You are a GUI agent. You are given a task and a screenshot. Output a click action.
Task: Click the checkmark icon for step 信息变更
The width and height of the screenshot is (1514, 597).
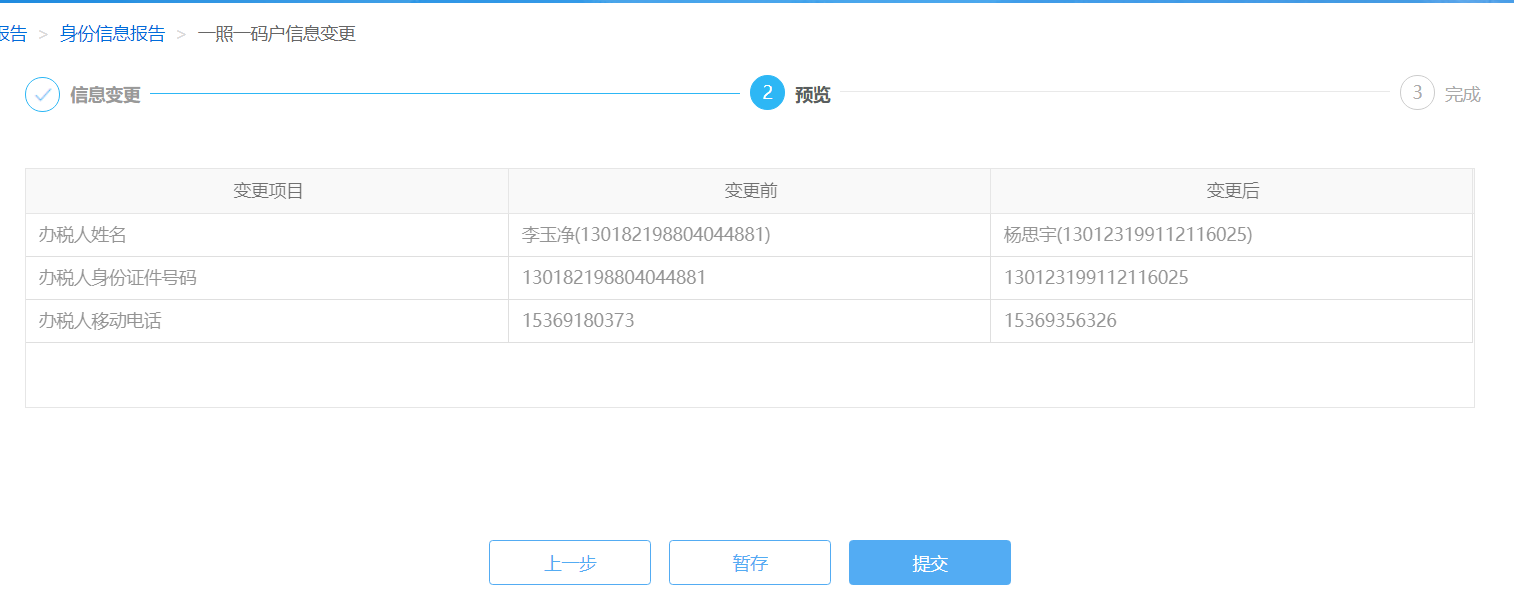point(42,95)
